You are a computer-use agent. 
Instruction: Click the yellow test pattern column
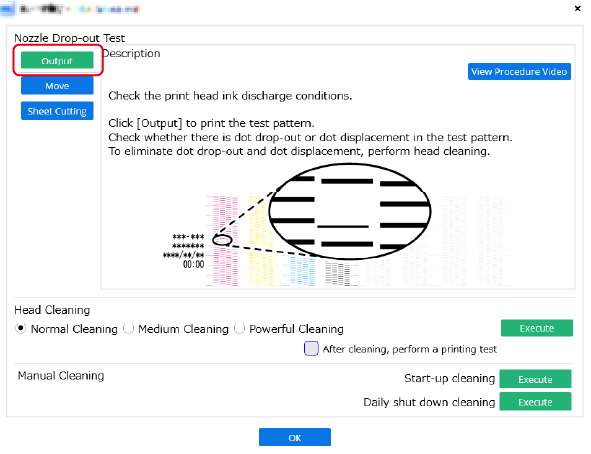coord(260,241)
